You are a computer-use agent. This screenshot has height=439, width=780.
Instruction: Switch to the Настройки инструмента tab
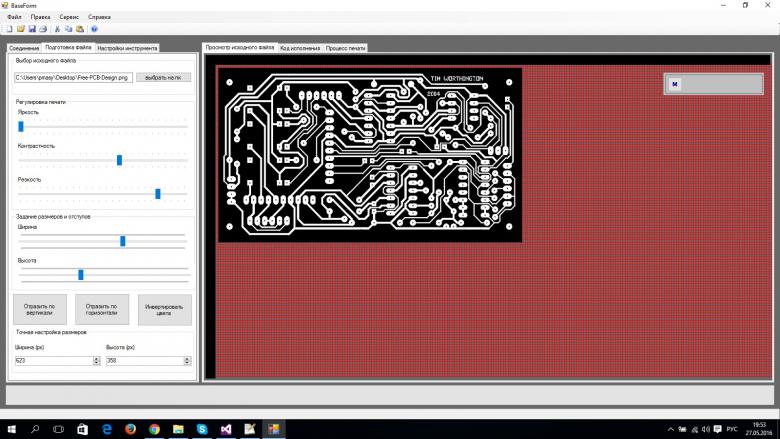point(128,47)
